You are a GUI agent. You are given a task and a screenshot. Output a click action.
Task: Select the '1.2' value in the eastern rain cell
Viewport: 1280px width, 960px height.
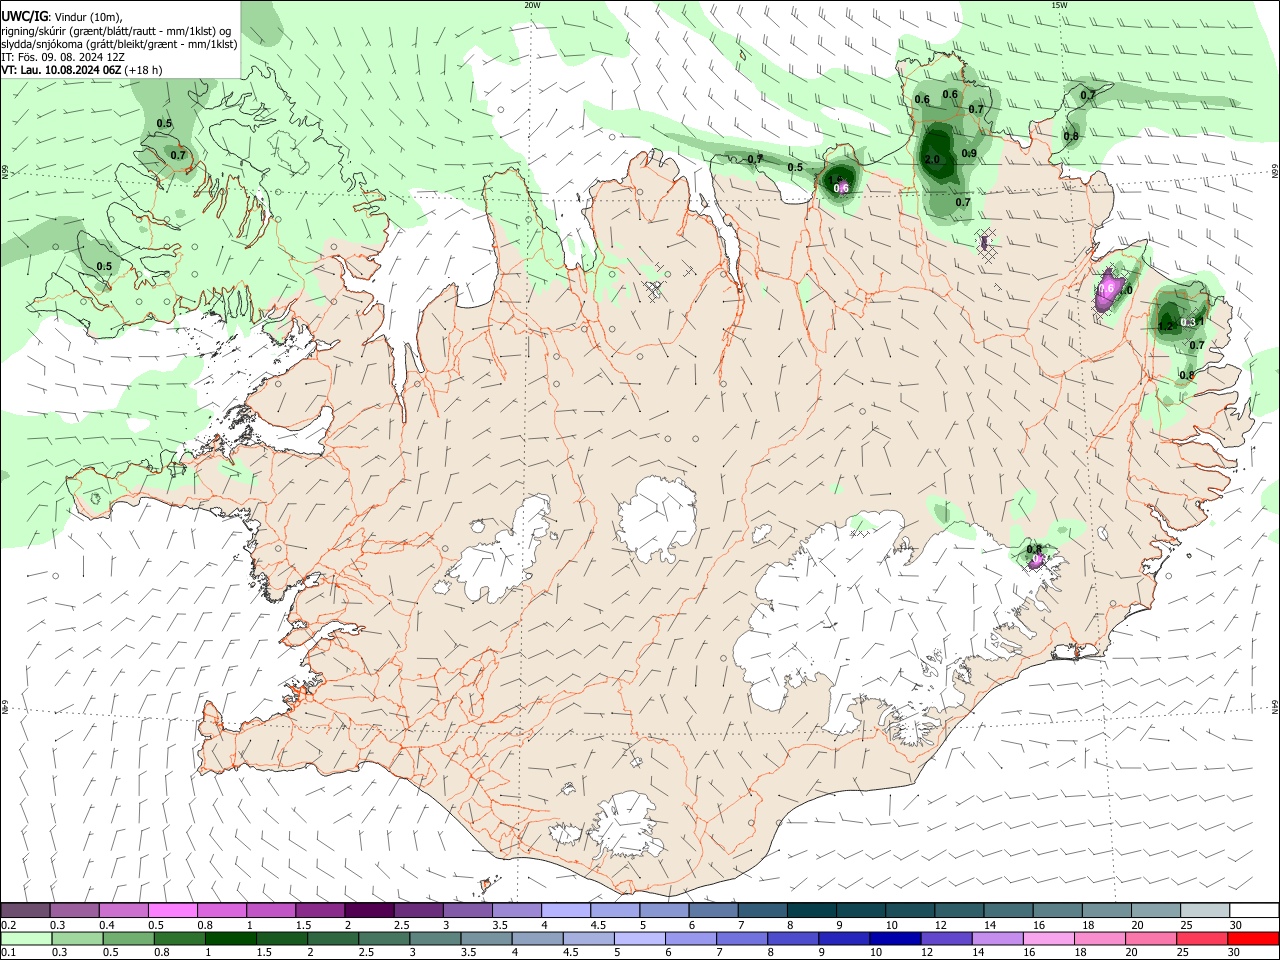(1165, 326)
